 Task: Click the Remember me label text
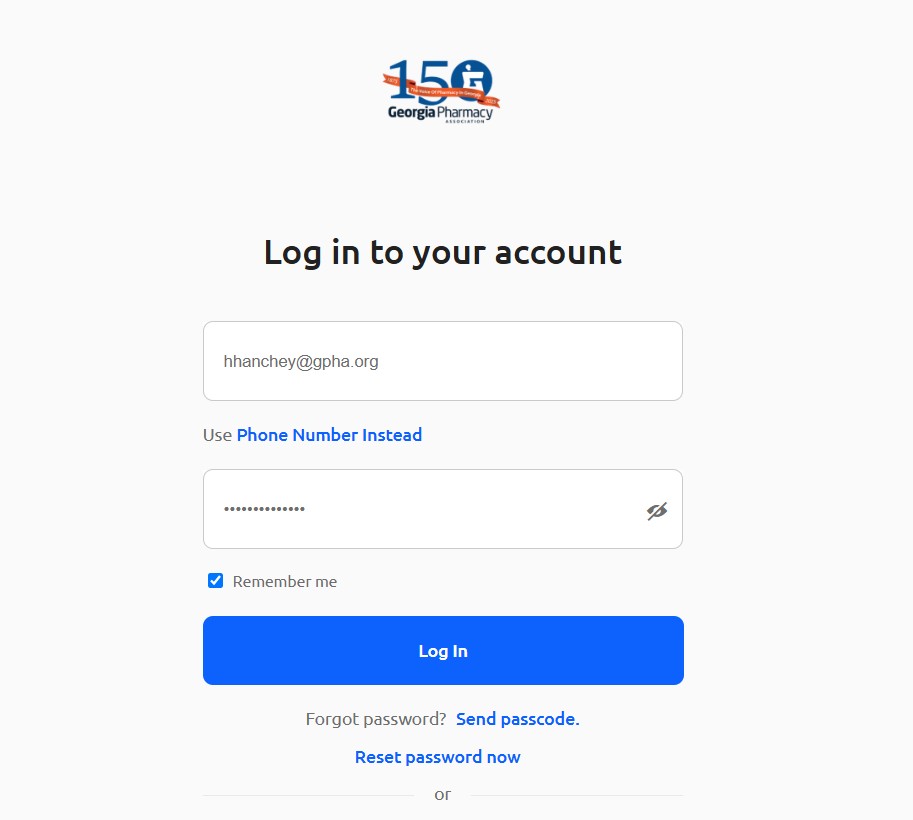point(285,581)
